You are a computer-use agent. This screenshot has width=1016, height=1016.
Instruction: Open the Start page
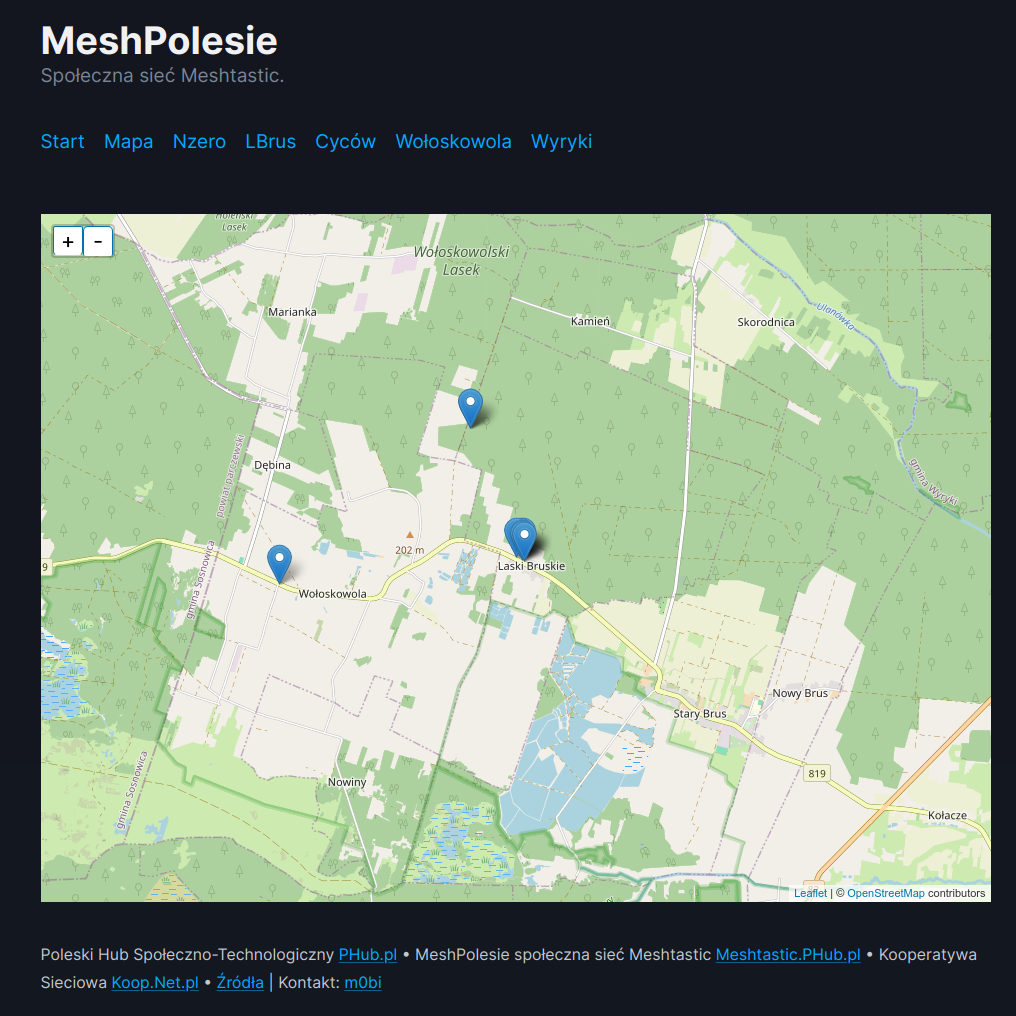coord(62,141)
